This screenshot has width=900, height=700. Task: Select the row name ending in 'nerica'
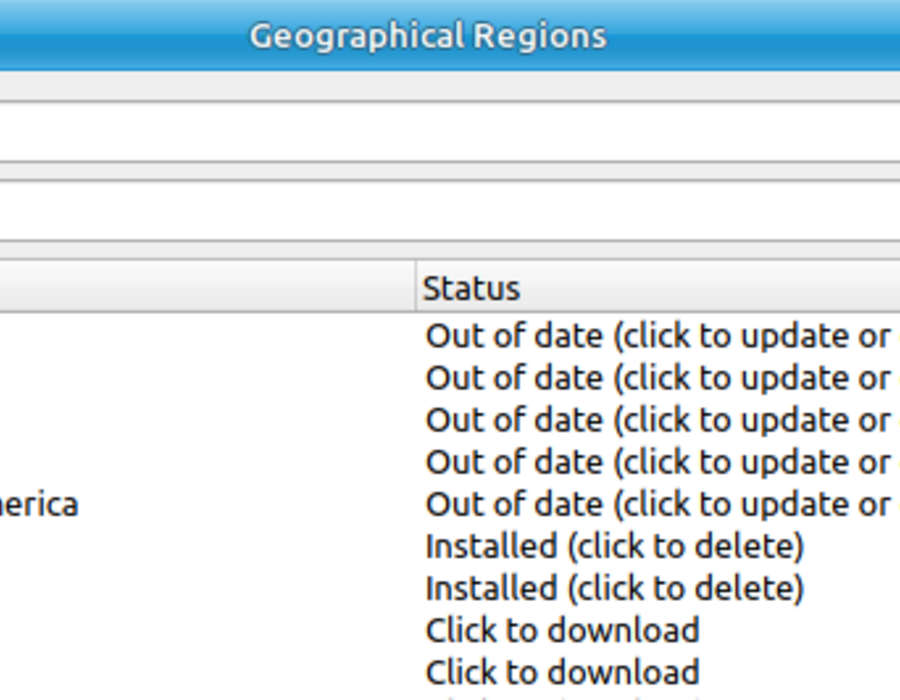39,504
